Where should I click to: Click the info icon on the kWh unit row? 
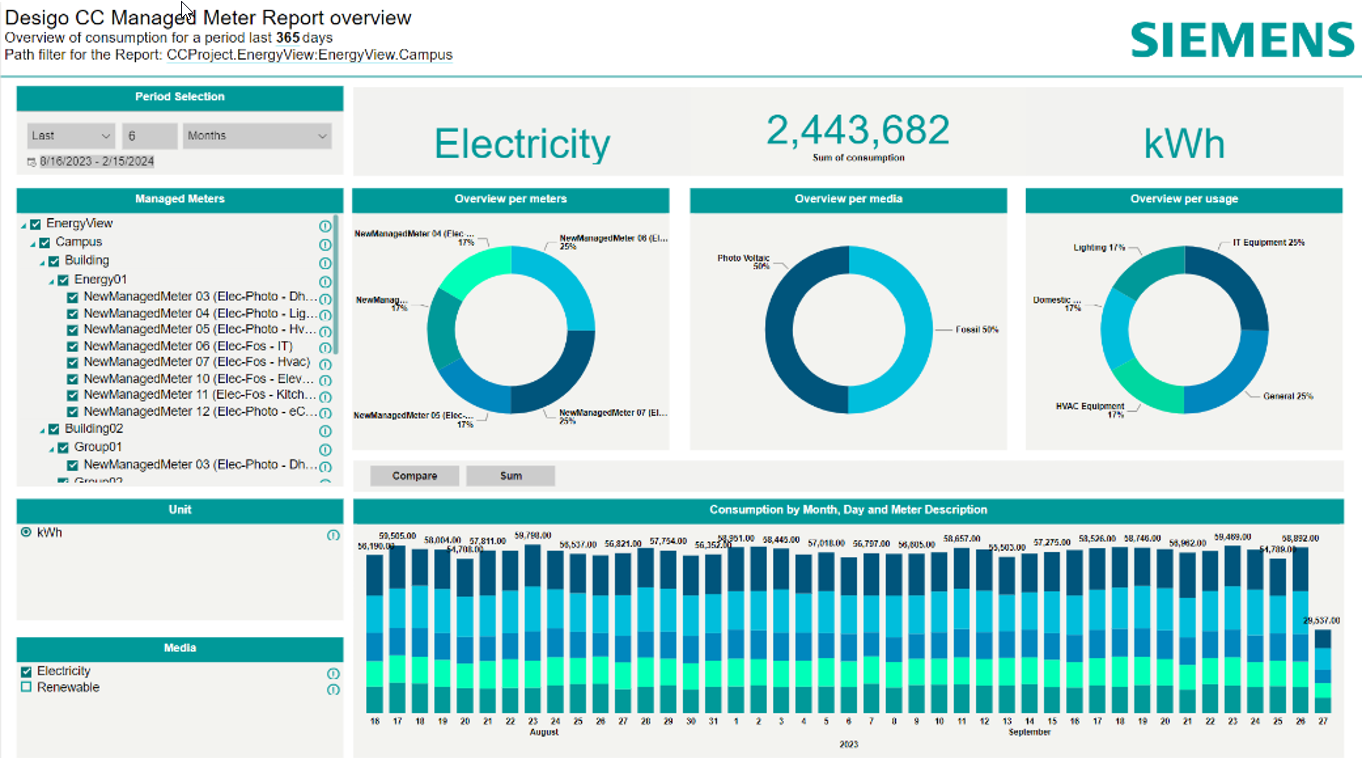pos(333,535)
